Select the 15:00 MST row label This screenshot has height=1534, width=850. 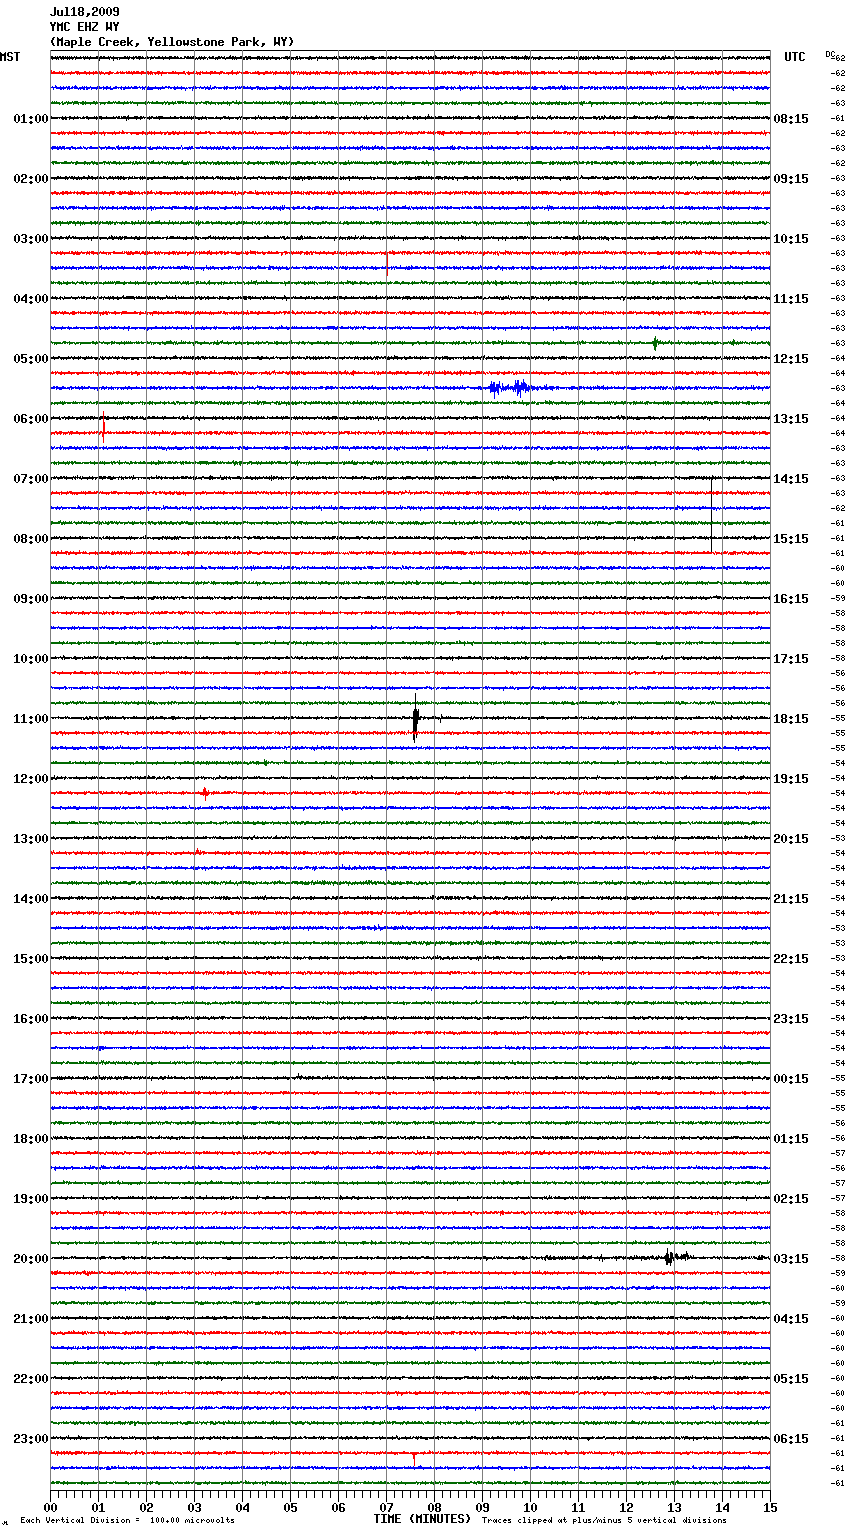(x=31, y=959)
